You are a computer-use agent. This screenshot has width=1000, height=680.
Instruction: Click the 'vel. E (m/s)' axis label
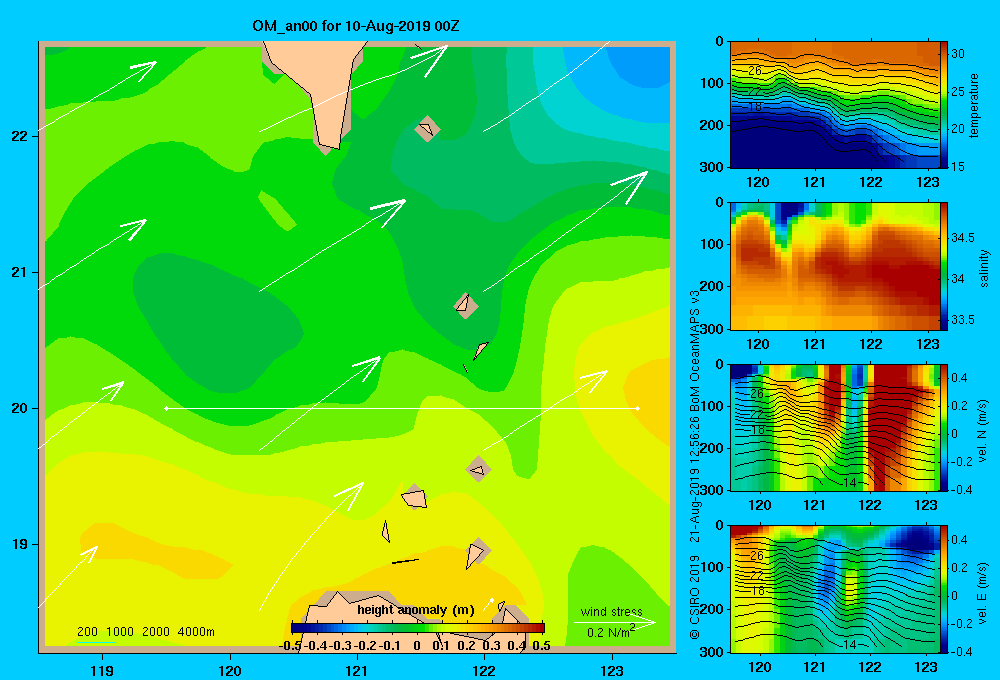[983, 592]
